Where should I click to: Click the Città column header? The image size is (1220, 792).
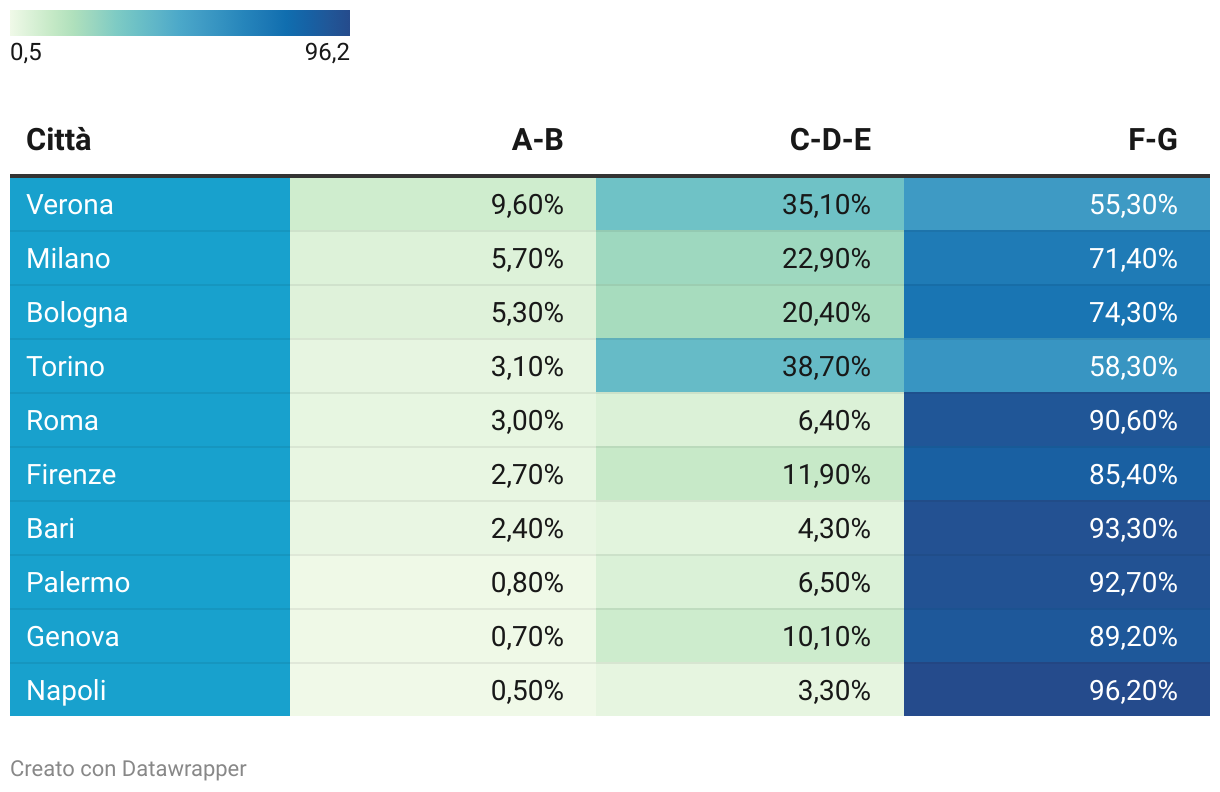tap(59, 140)
